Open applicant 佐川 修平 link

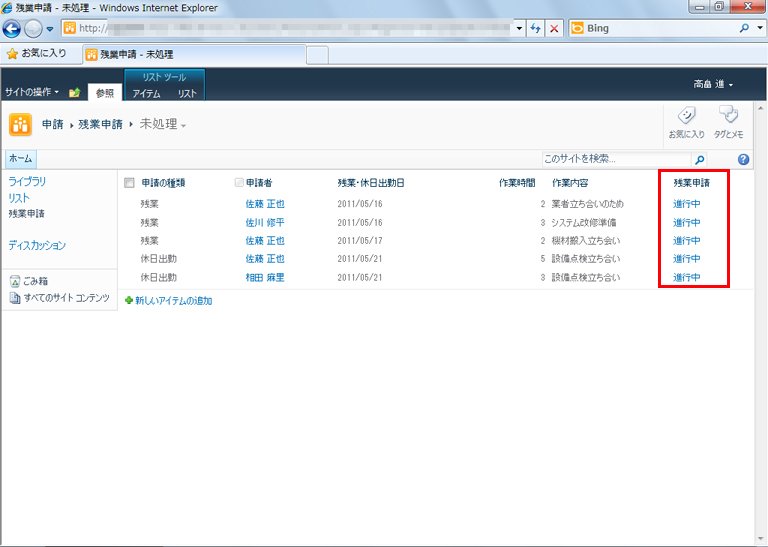265,222
